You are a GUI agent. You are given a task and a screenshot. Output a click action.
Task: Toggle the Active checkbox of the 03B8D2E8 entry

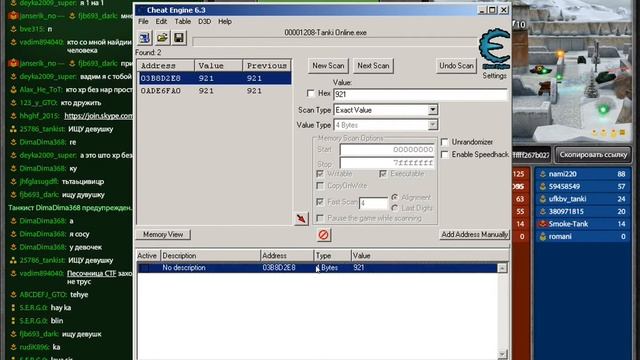(144, 268)
